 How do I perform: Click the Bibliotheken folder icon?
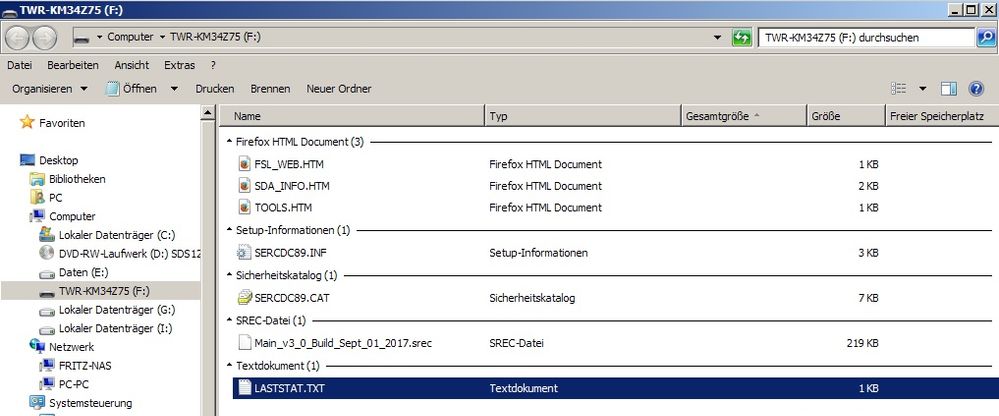pos(37,179)
